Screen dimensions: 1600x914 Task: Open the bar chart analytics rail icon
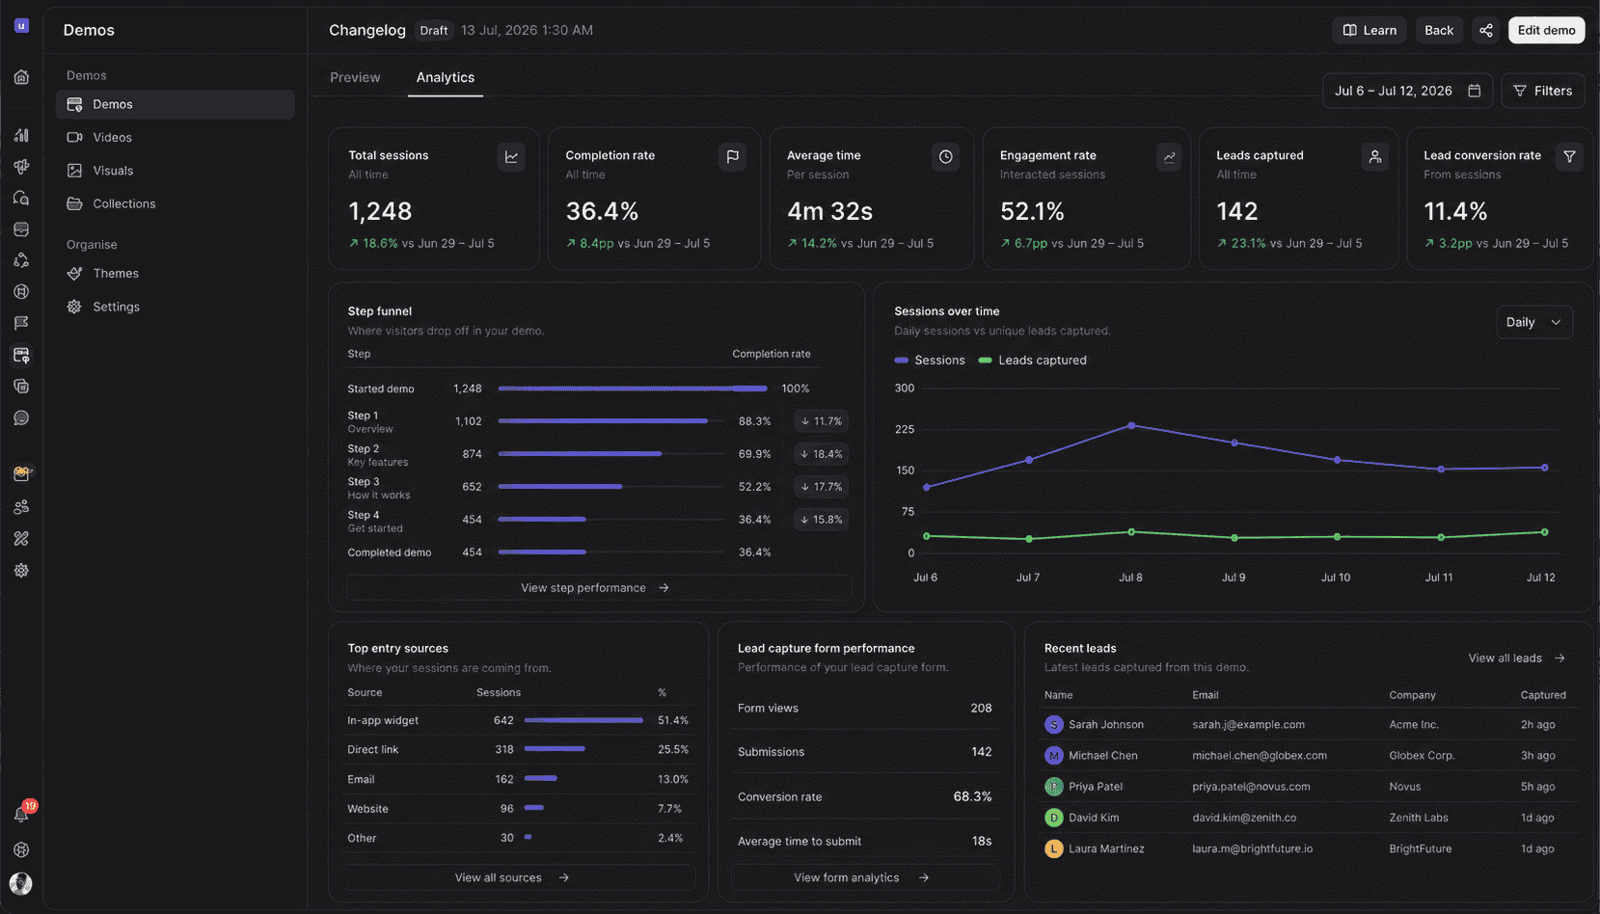(x=21, y=135)
